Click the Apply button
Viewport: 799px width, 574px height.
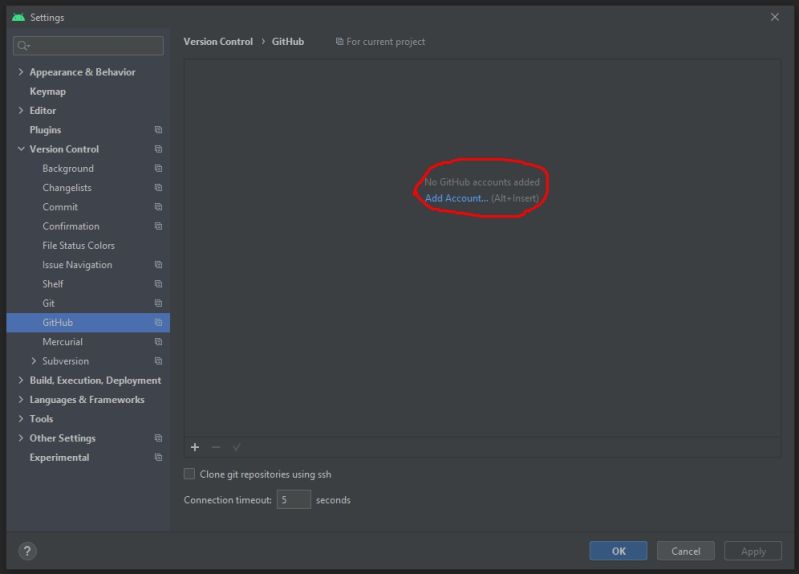(753, 551)
